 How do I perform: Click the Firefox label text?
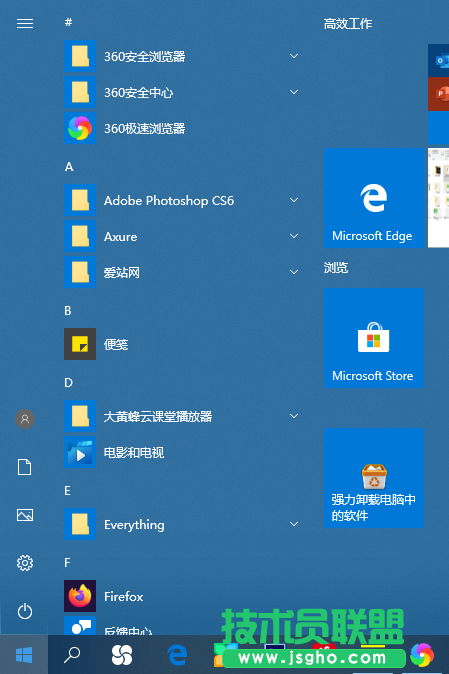123,597
